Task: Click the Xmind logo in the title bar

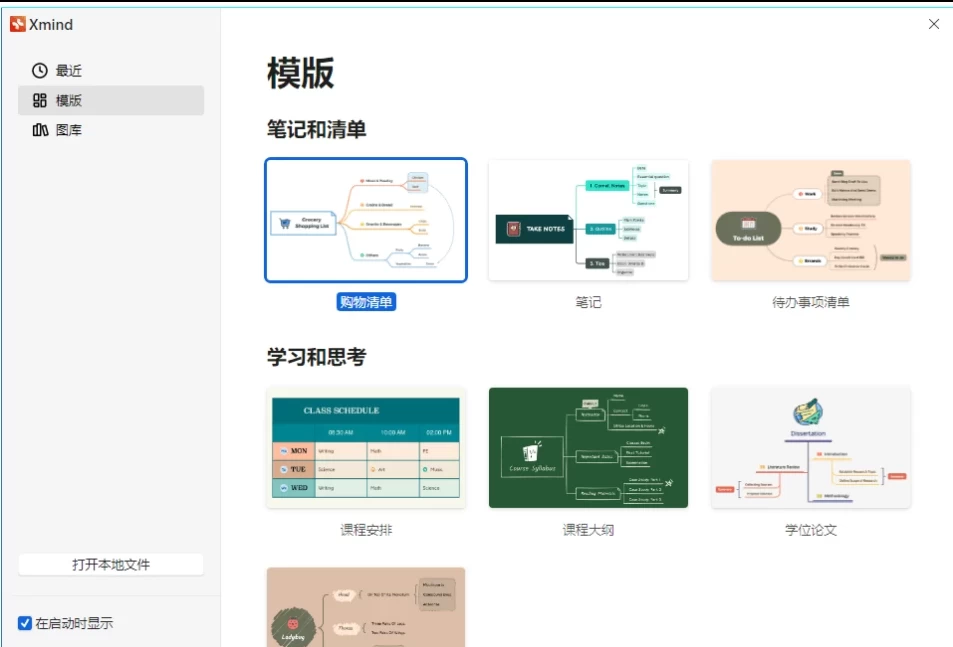Action: (17, 23)
